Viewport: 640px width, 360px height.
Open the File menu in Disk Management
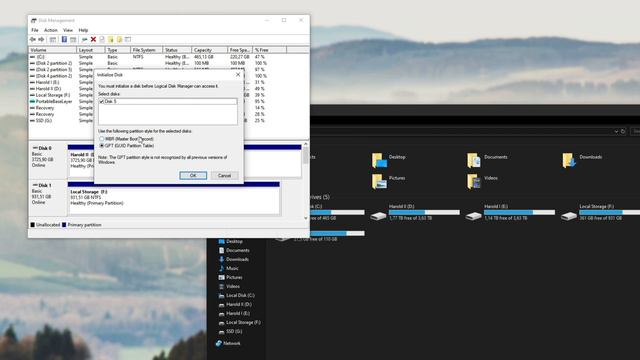coord(35,30)
